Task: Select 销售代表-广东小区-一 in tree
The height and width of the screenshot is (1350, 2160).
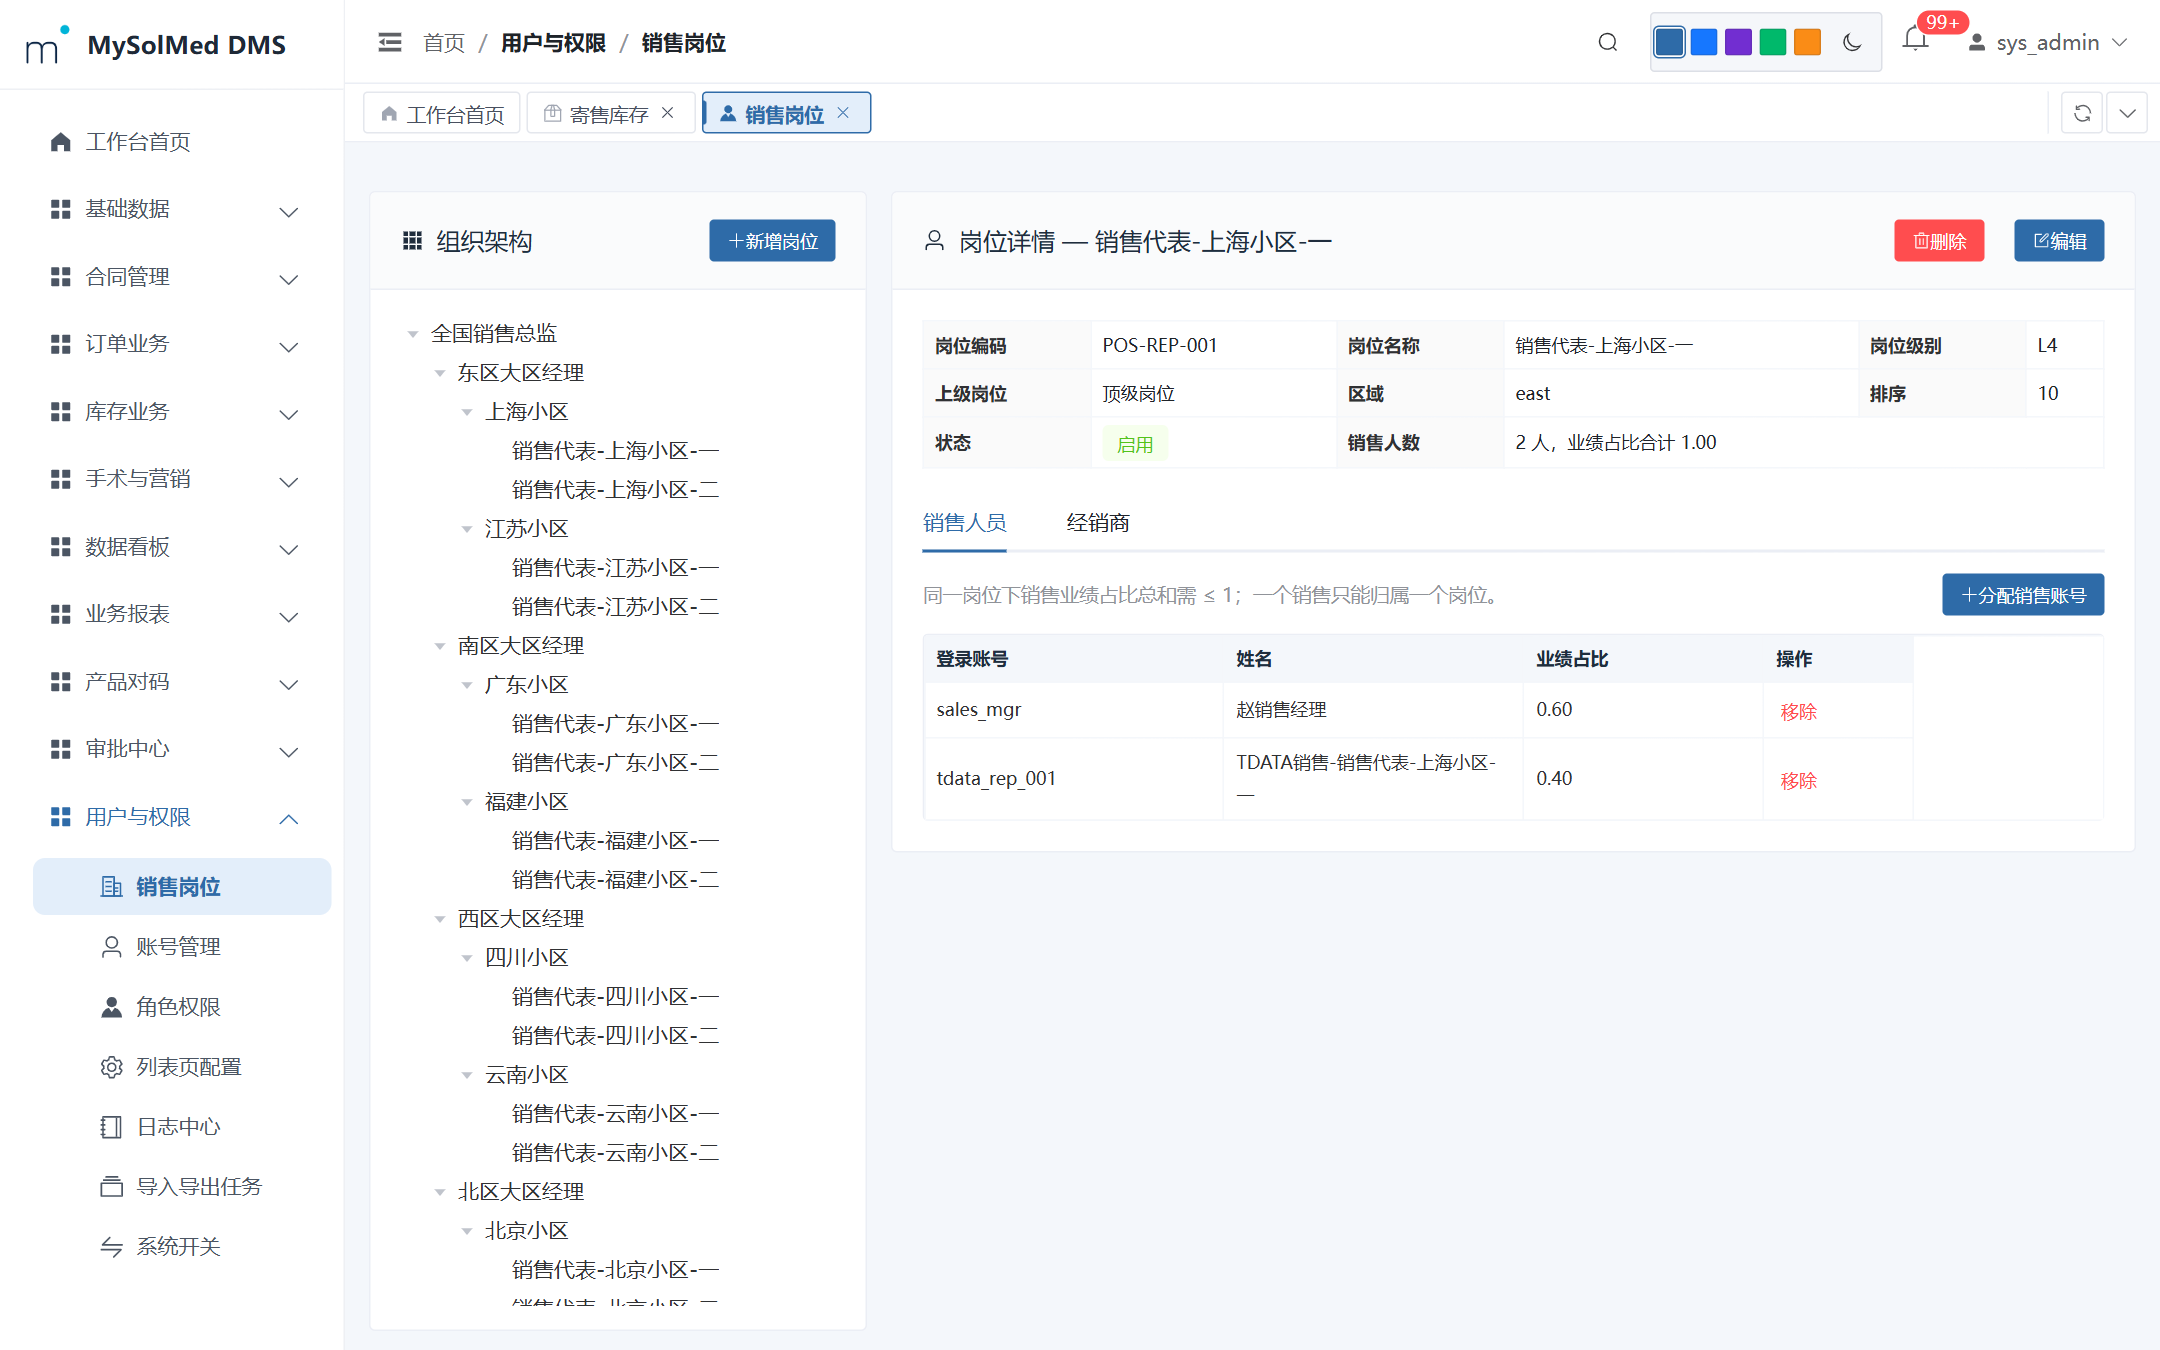Action: 615,724
